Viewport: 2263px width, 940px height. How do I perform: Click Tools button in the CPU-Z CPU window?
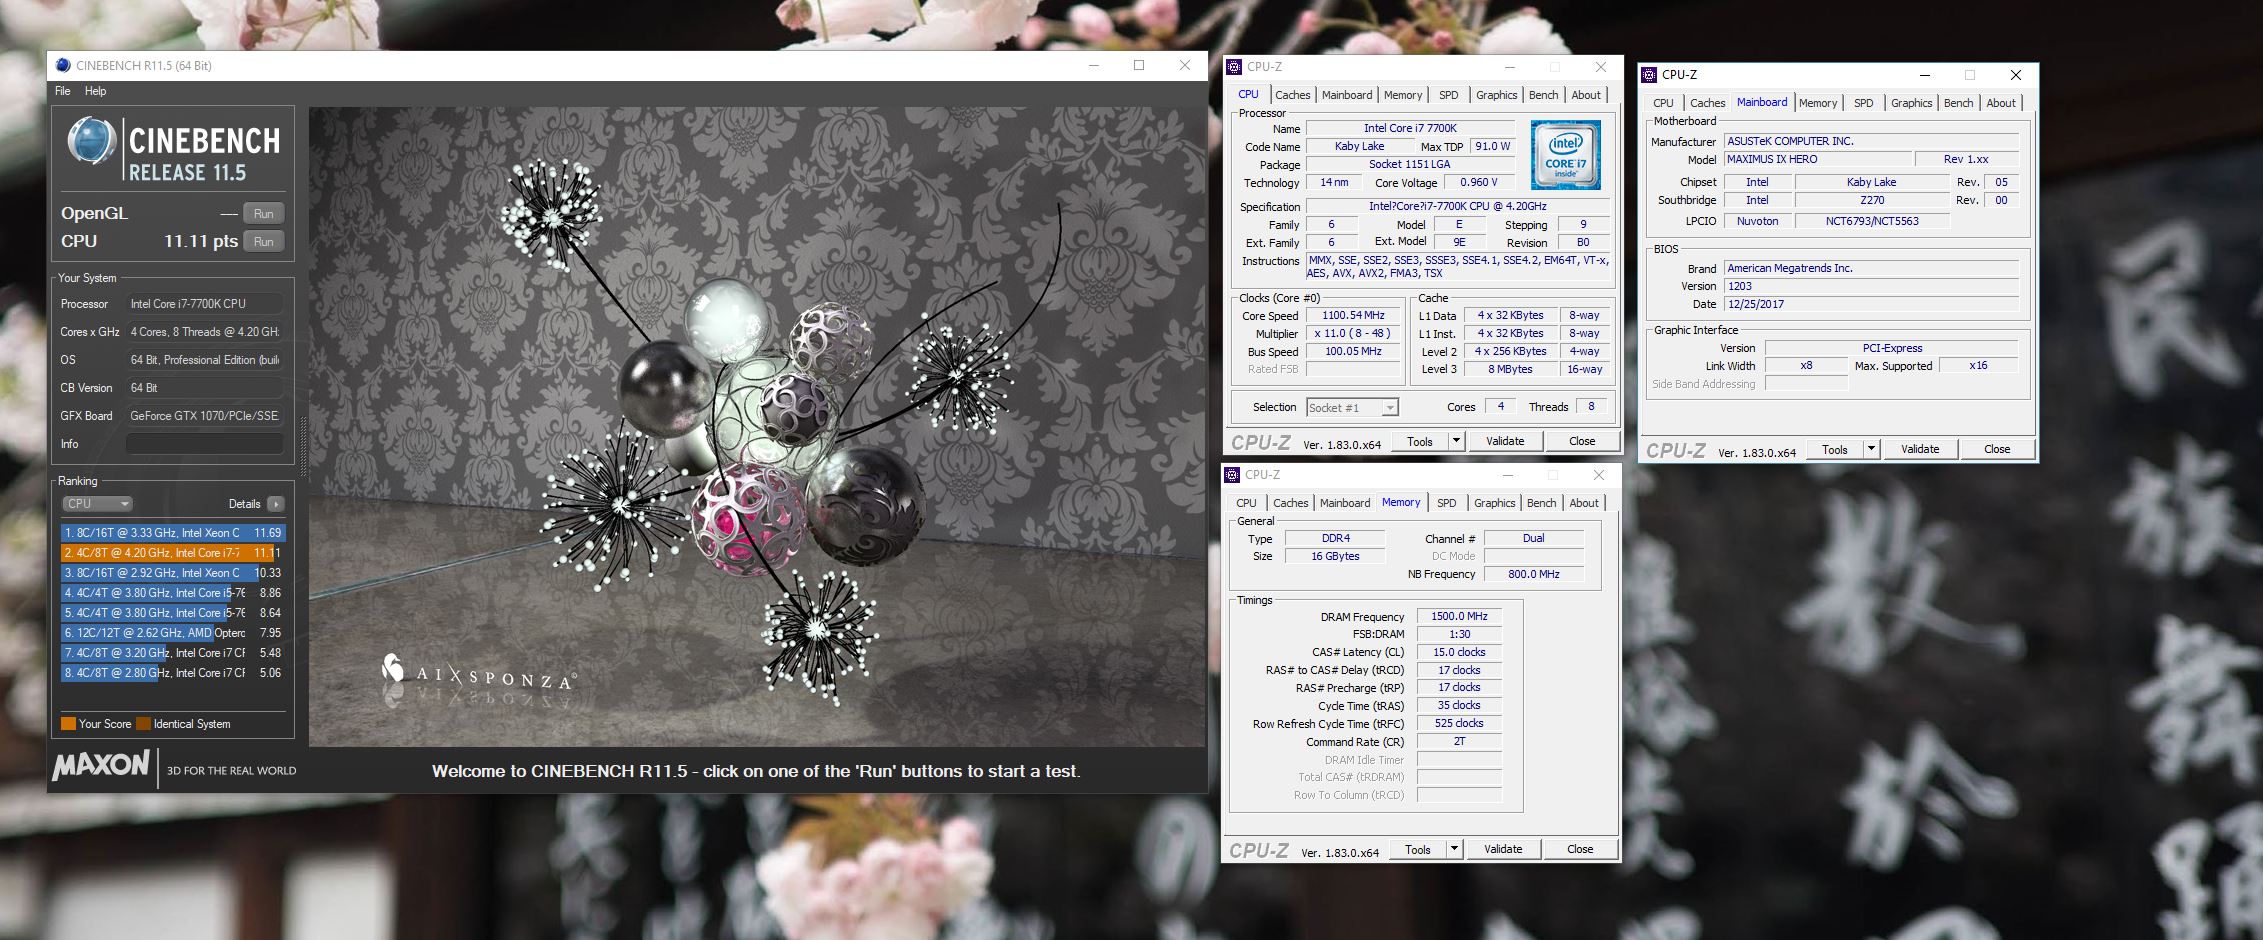tap(1420, 441)
